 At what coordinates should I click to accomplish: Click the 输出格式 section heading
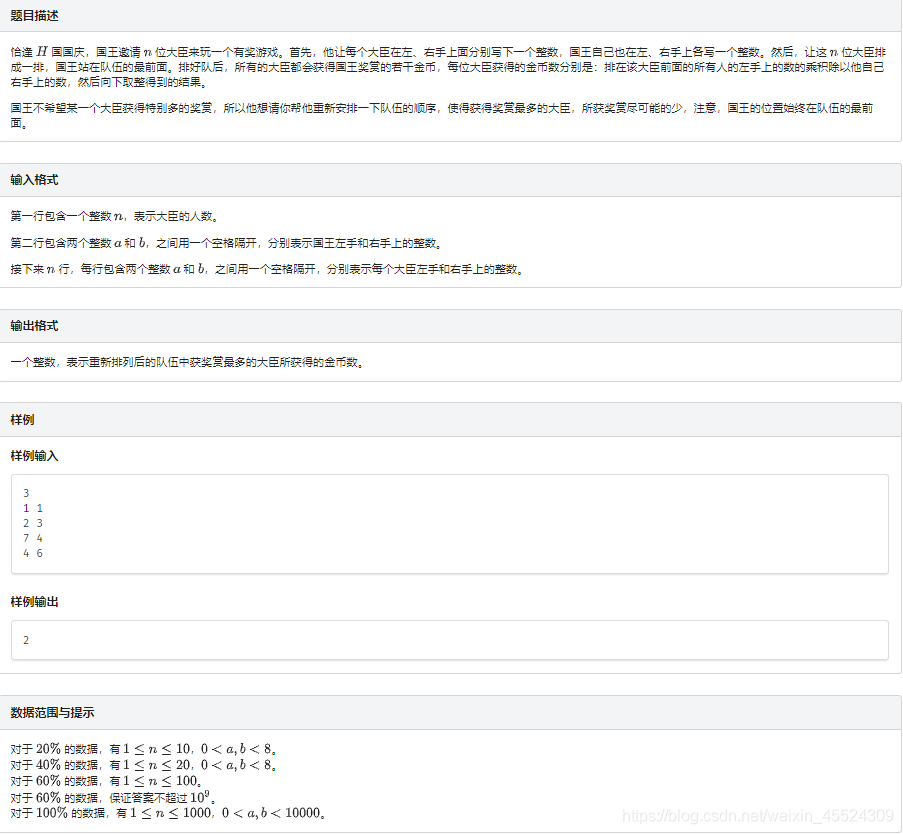click(35, 326)
